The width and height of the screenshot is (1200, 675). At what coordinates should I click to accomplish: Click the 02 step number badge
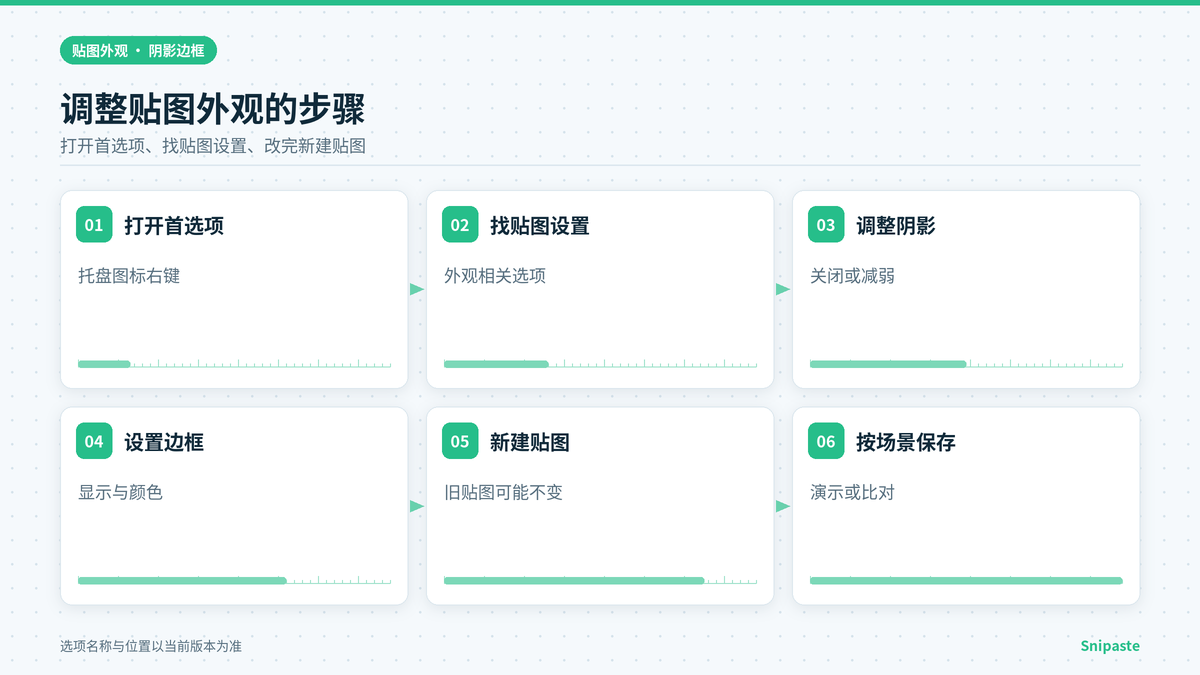[x=460, y=225]
